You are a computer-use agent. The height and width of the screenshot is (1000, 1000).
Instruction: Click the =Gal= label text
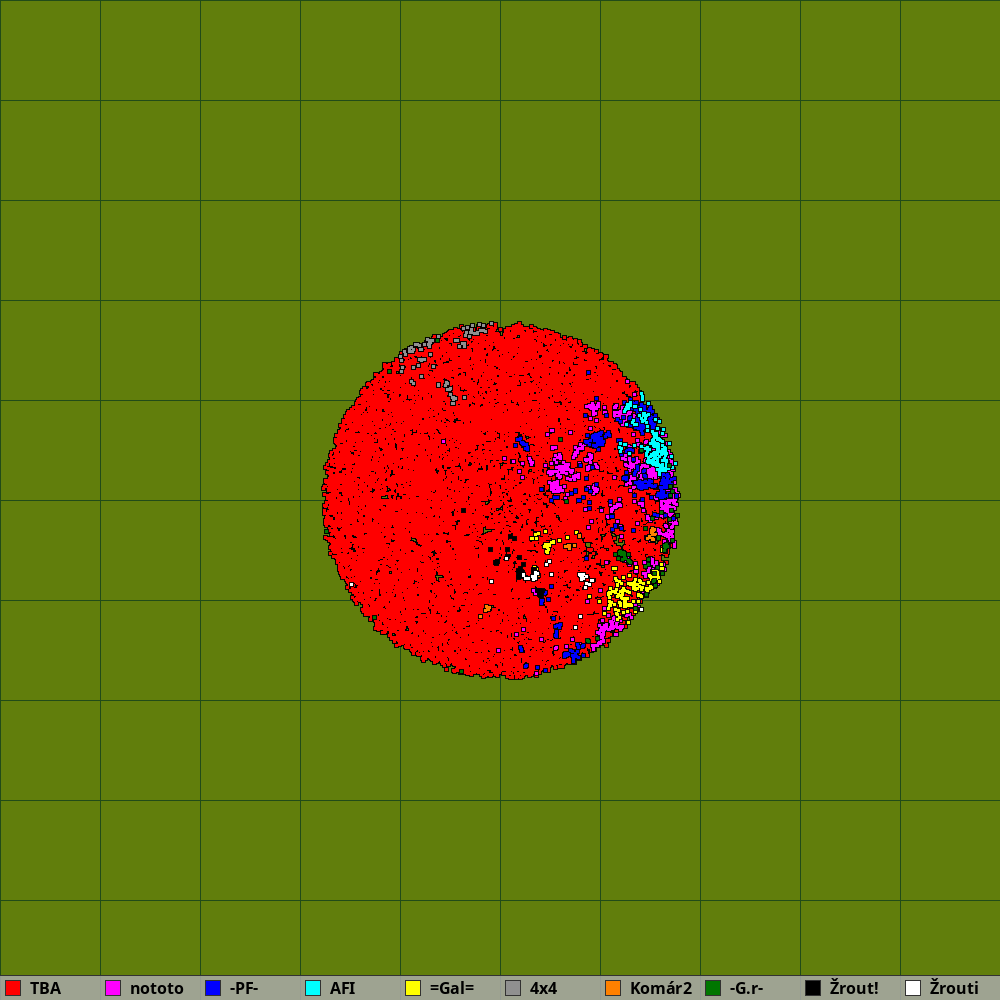tap(451, 988)
